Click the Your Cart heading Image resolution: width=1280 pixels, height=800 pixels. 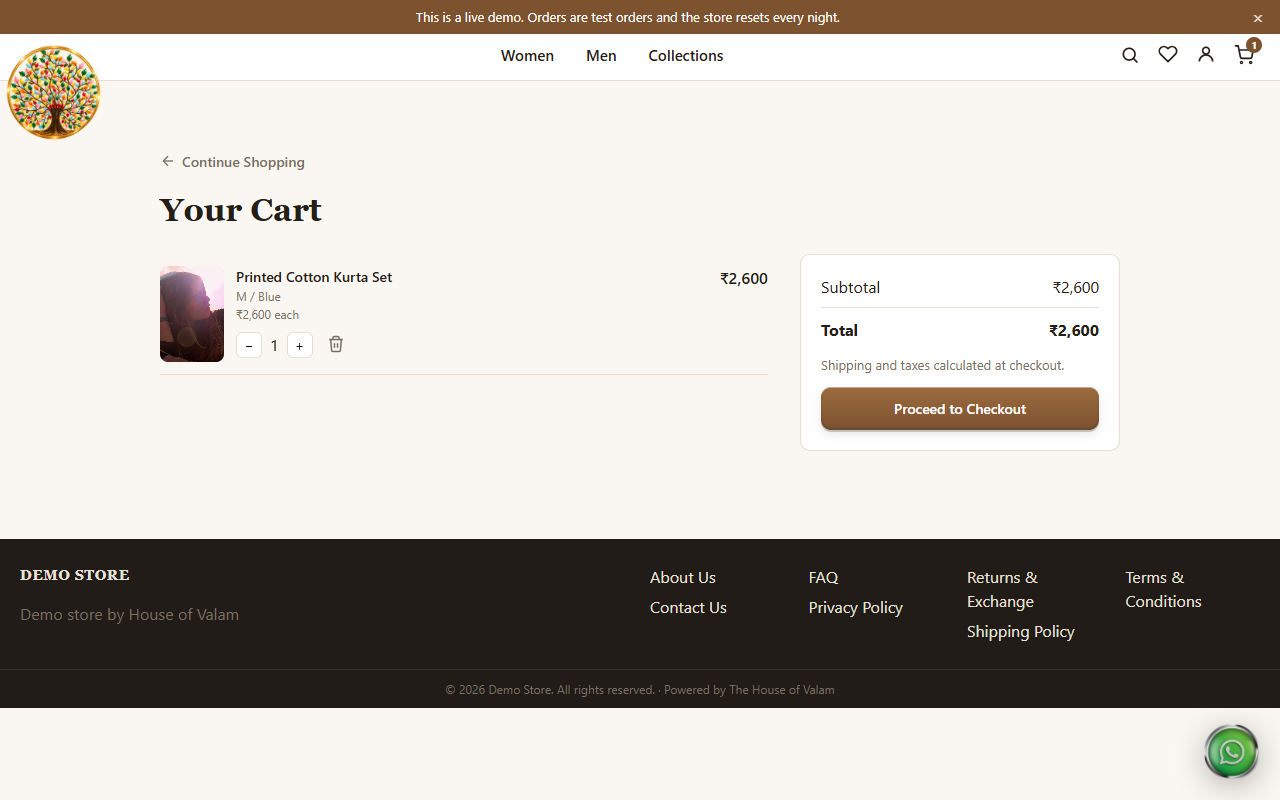tap(241, 210)
